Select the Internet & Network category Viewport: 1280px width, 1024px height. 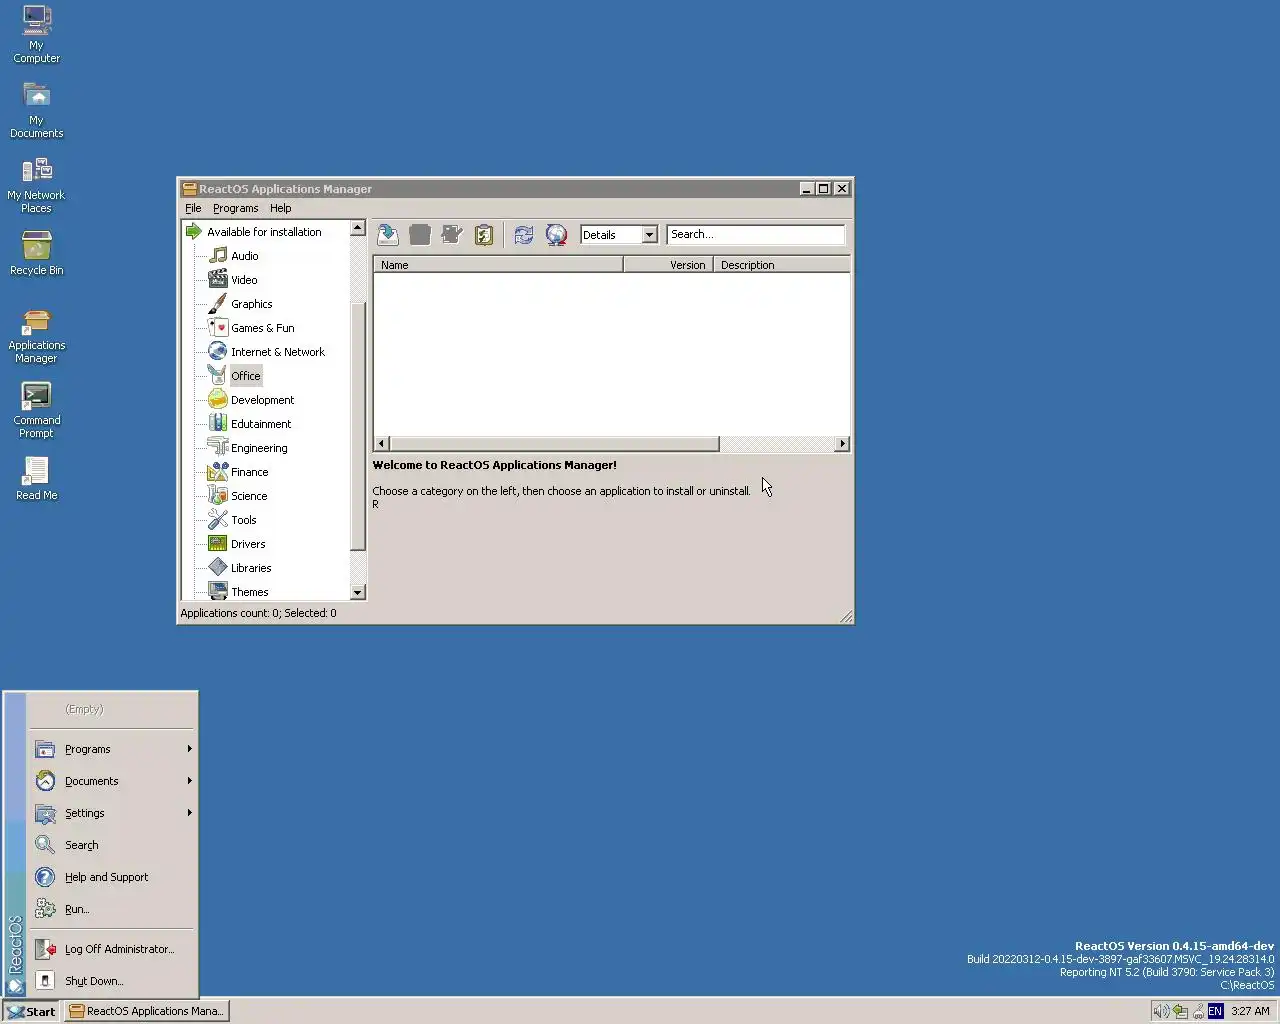(x=277, y=352)
